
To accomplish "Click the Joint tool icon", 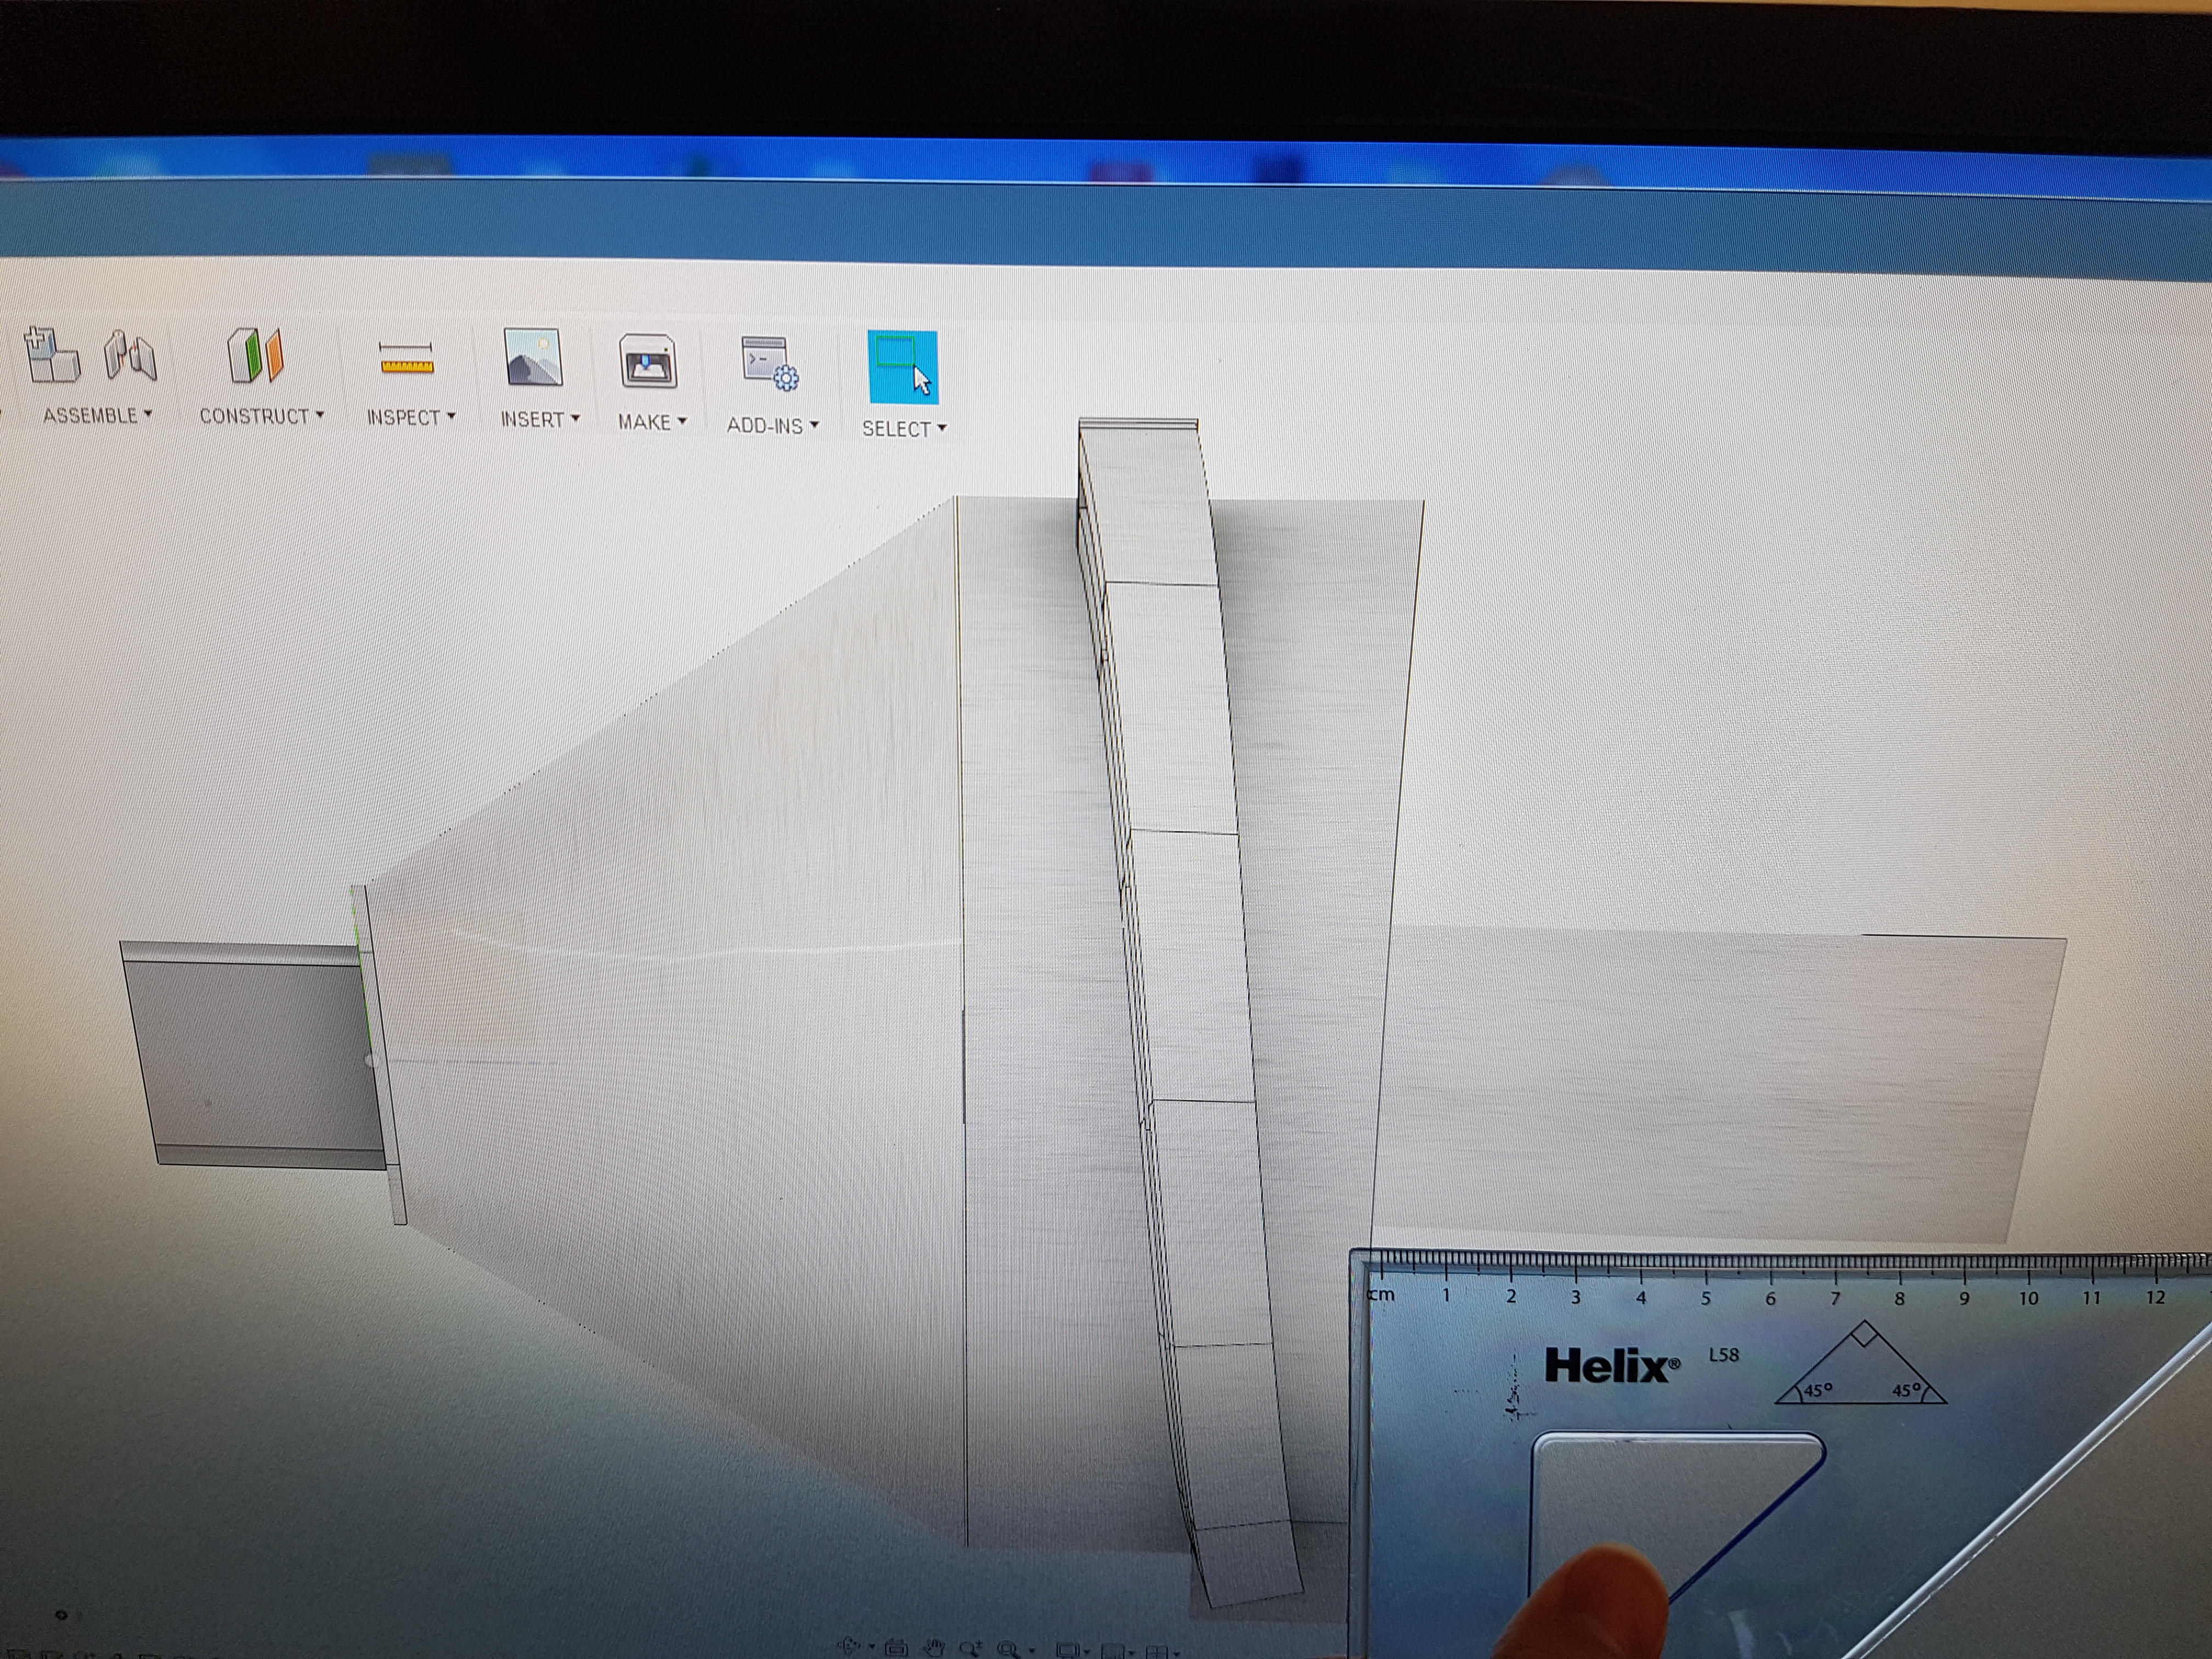I will pyautogui.click(x=130, y=356).
